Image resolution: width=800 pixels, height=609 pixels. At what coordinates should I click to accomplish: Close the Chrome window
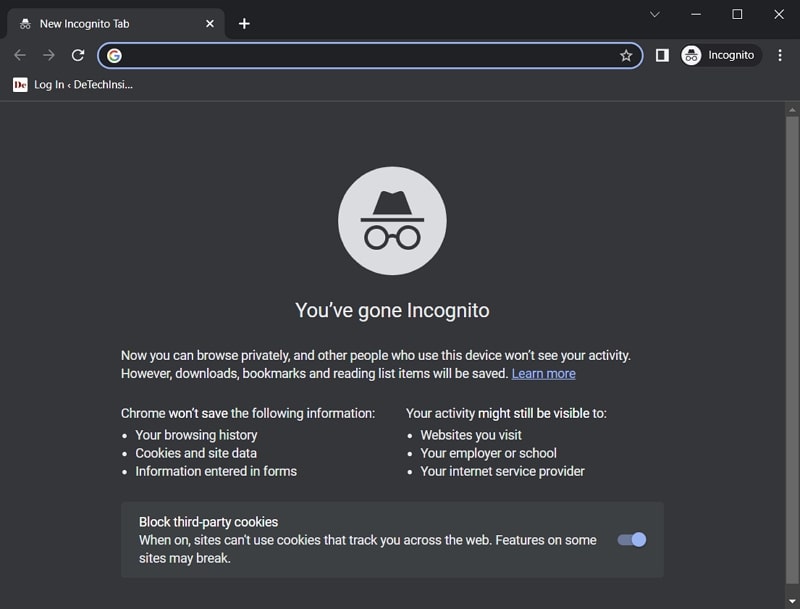coord(779,14)
